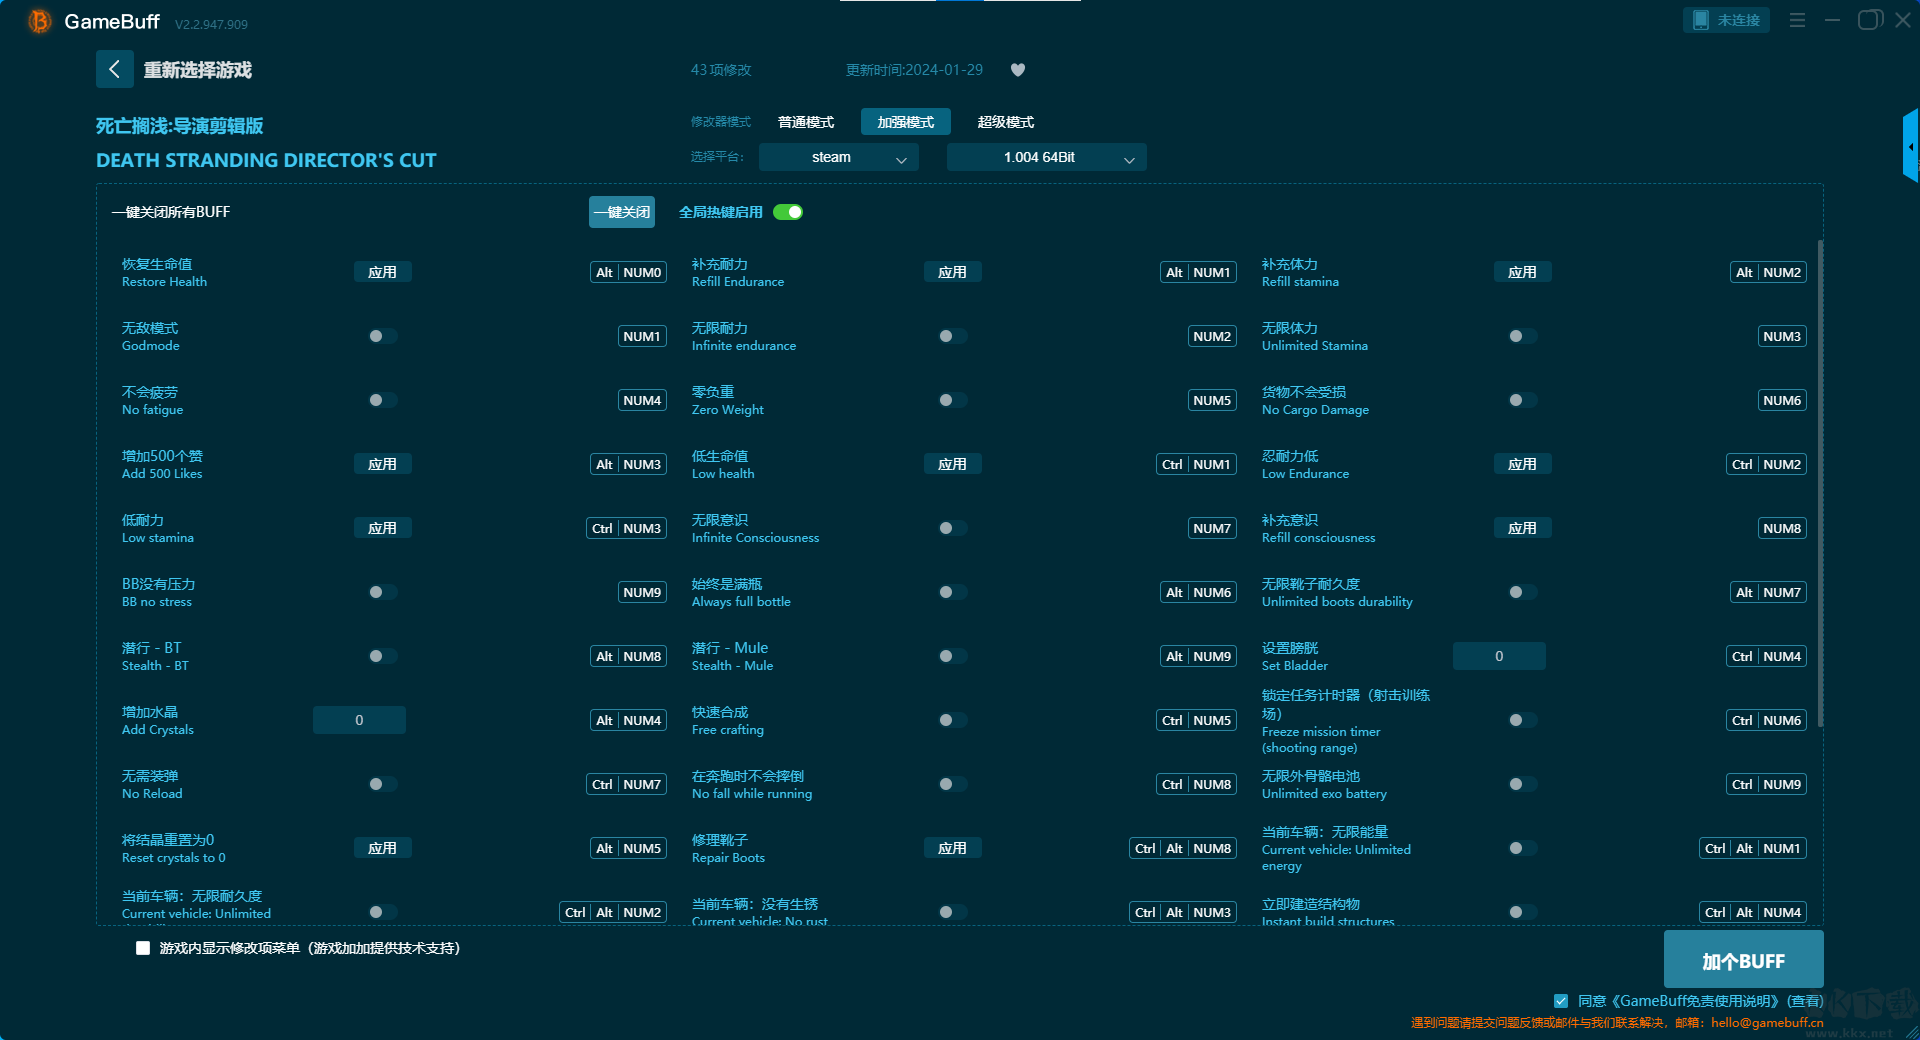Expand the blue side panel tab
The height and width of the screenshot is (1040, 1920).
pos(1911,146)
